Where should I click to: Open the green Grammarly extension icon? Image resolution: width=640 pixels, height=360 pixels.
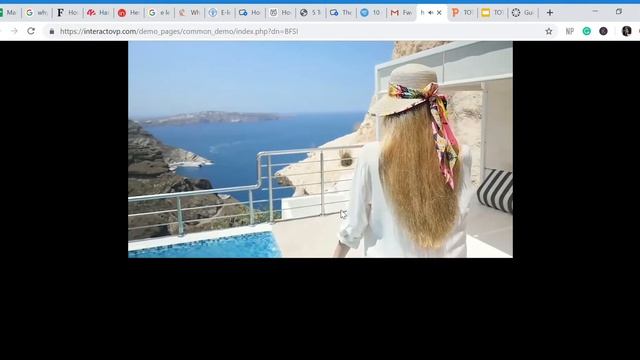[x=587, y=31]
